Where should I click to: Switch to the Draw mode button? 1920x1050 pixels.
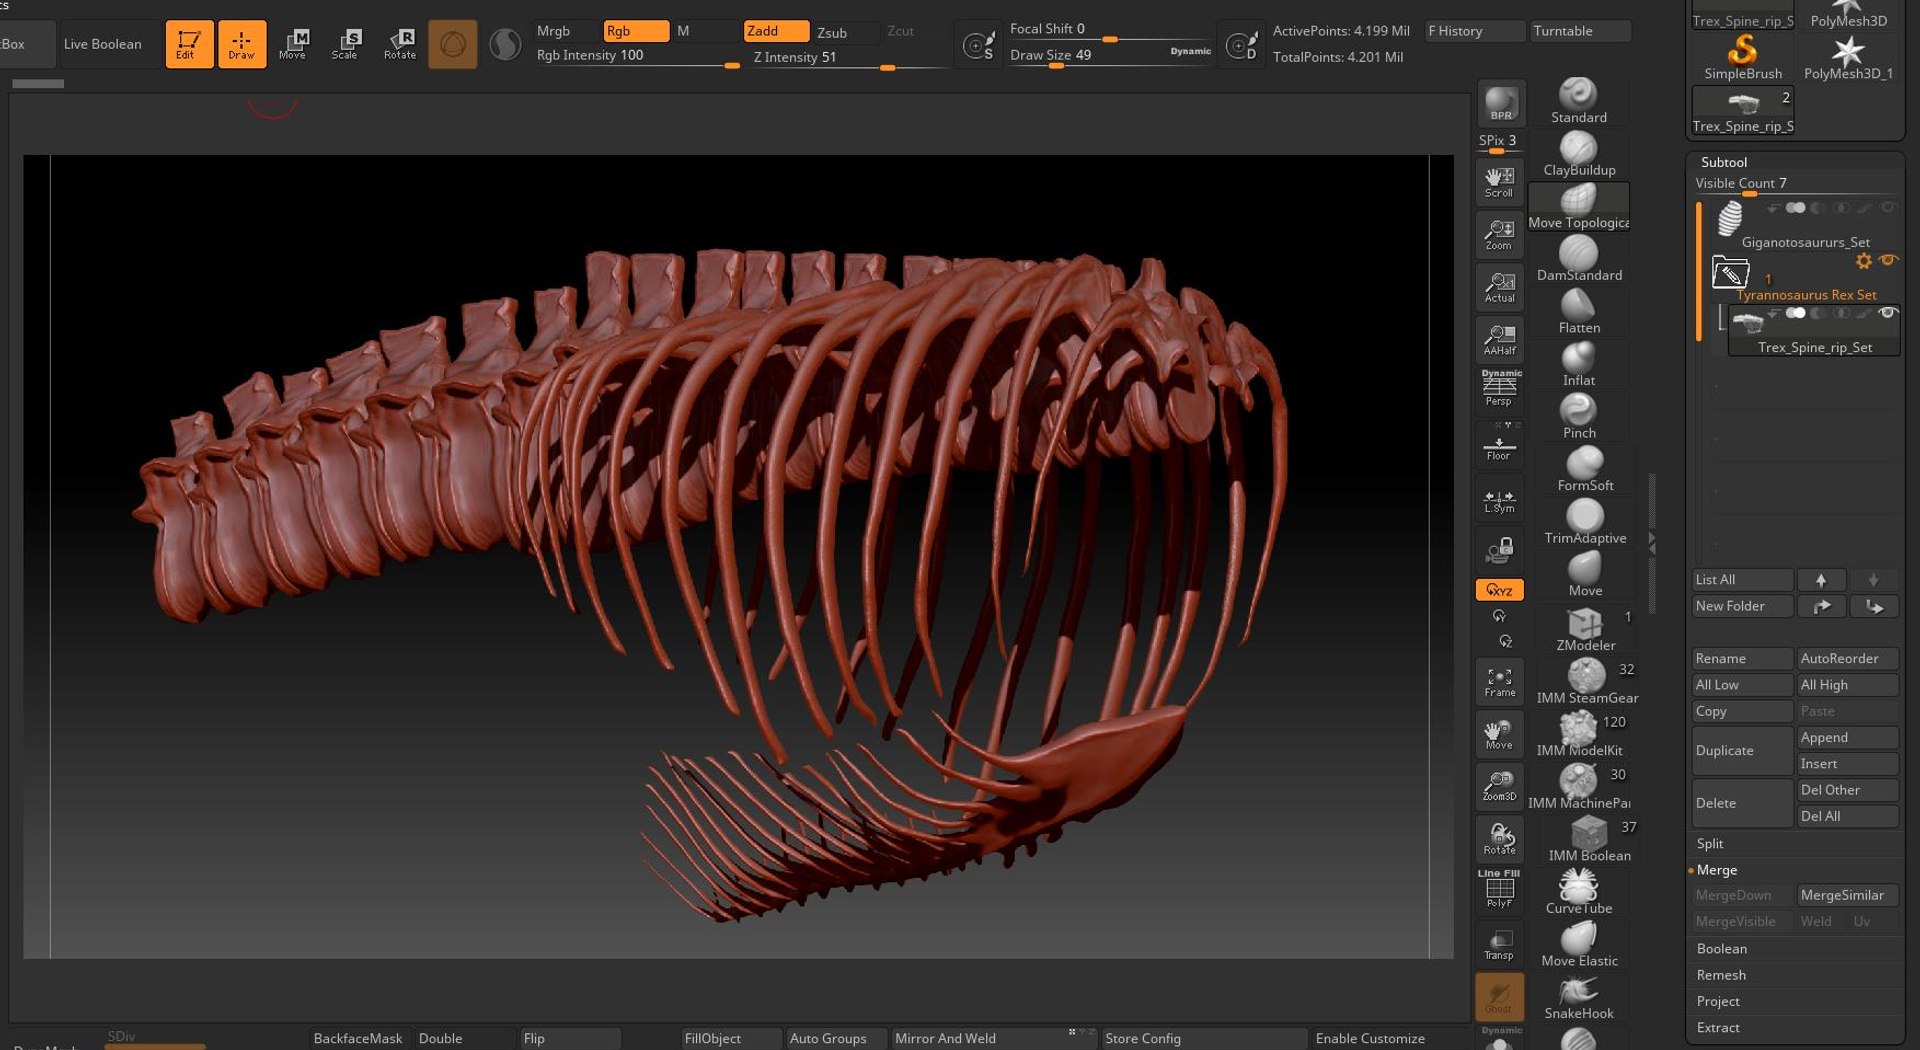pos(241,44)
